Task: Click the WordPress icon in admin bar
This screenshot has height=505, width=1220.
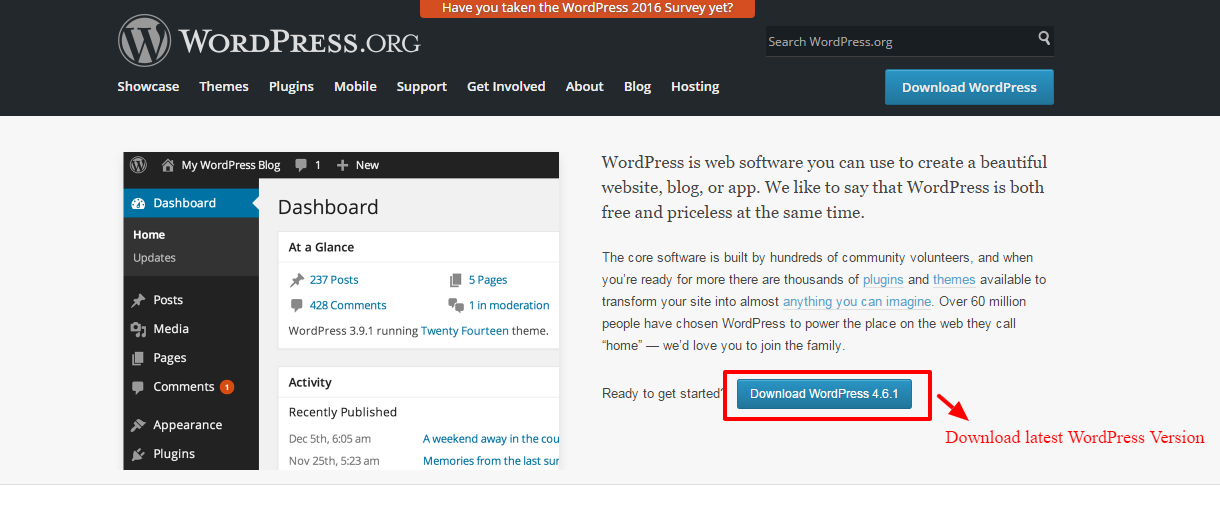Action: tap(139, 165)
